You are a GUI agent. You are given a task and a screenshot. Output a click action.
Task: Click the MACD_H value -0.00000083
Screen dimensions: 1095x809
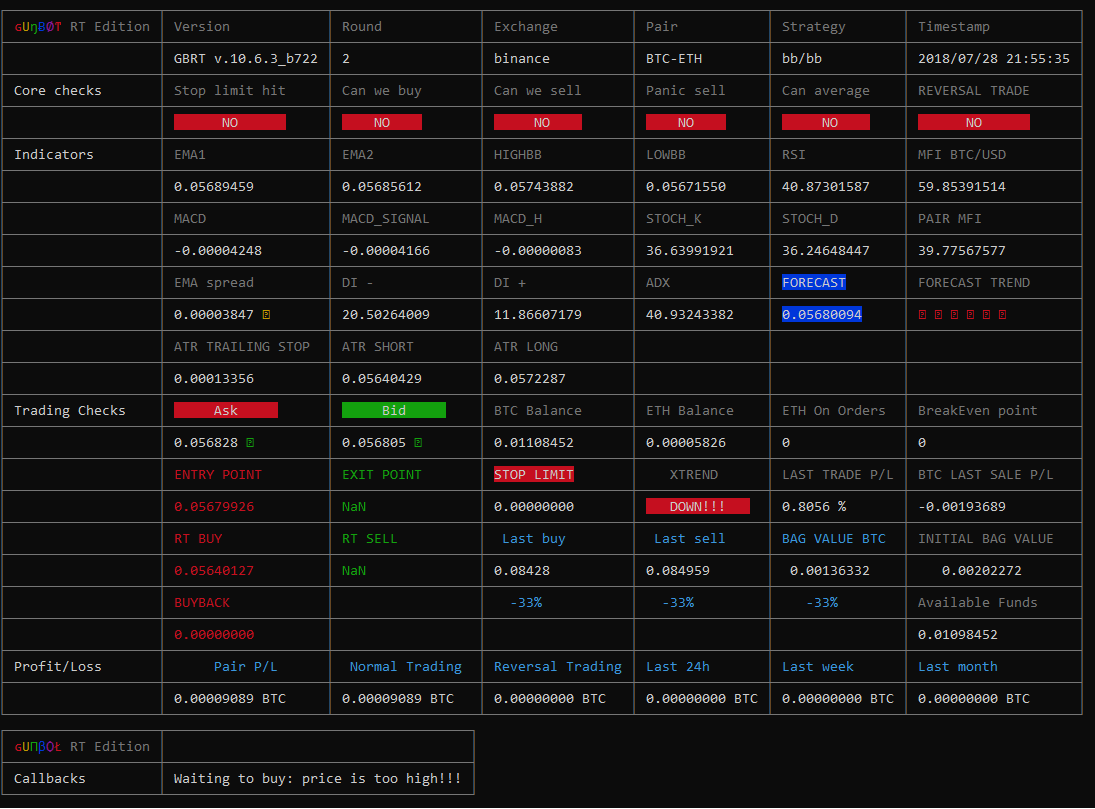tap(538, 251)
